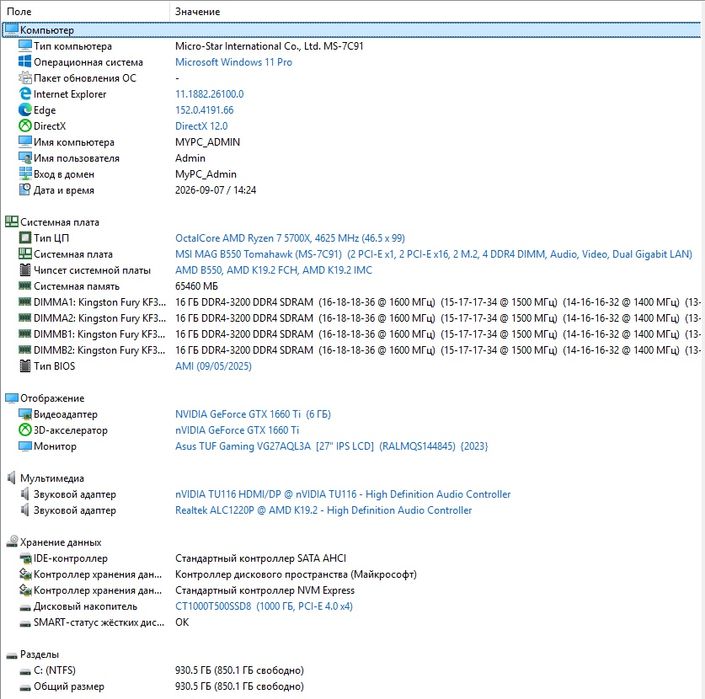Click the DIMMB2 memory module icon
This screenshot has height=699, width=705.
click(25, 350)
